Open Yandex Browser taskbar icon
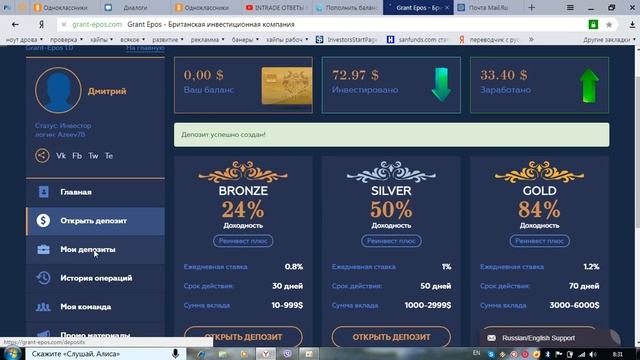This screenshot has width=640, height=360. tap(266, 354)
